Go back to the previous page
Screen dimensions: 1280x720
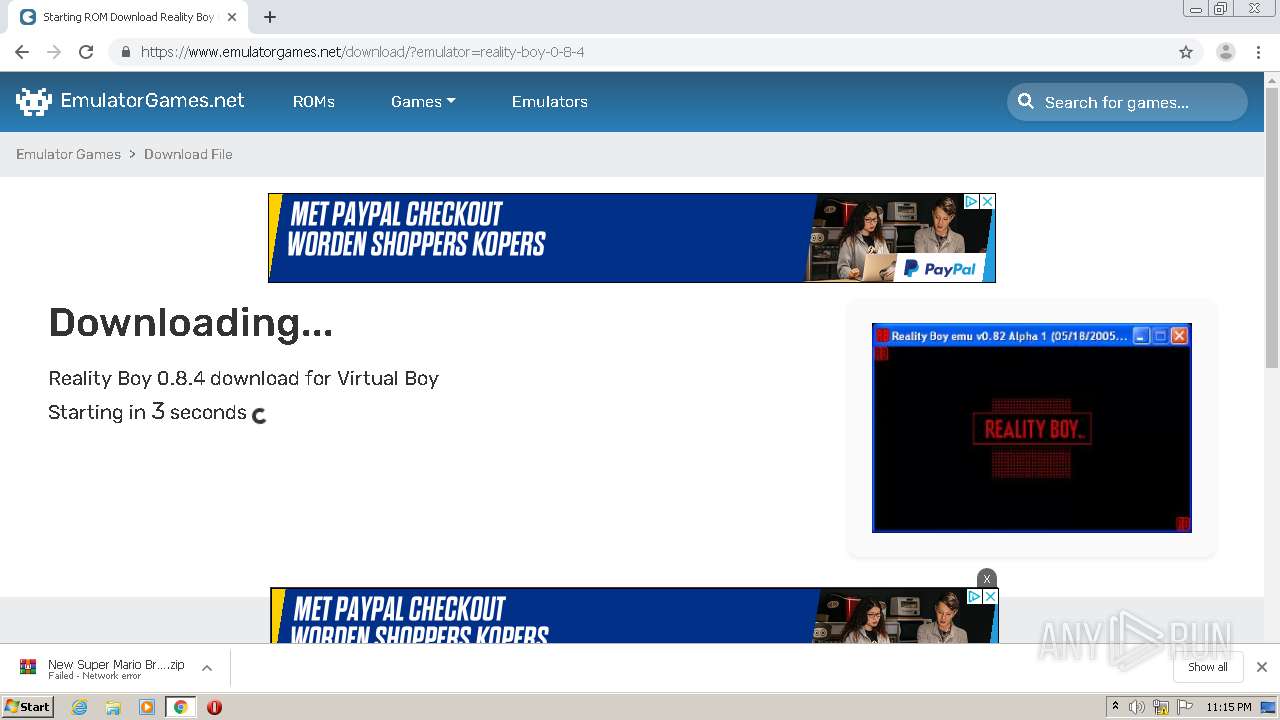pyautogui.click(x=22, y=52)
